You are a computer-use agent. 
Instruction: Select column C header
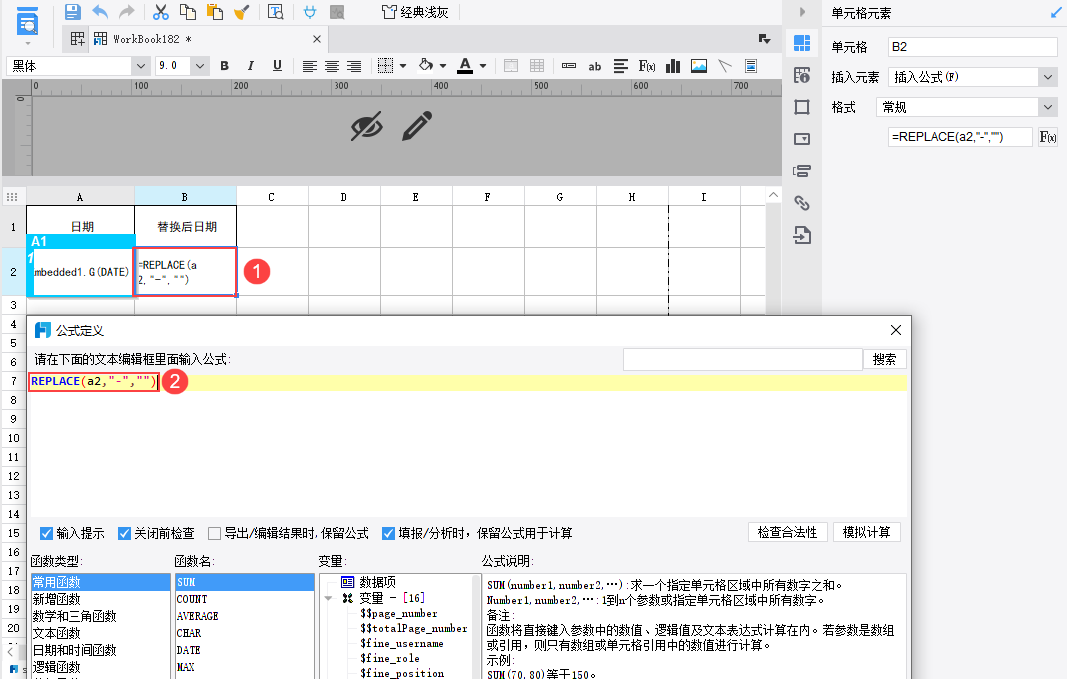[x=272, y=197]
